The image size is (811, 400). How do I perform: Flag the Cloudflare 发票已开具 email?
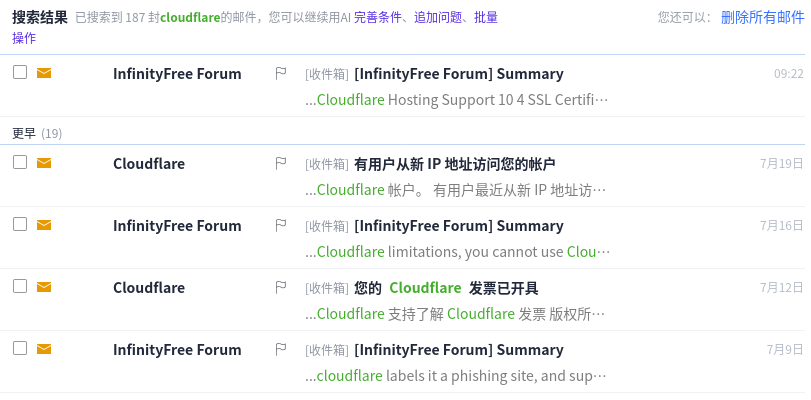[280, 287]
